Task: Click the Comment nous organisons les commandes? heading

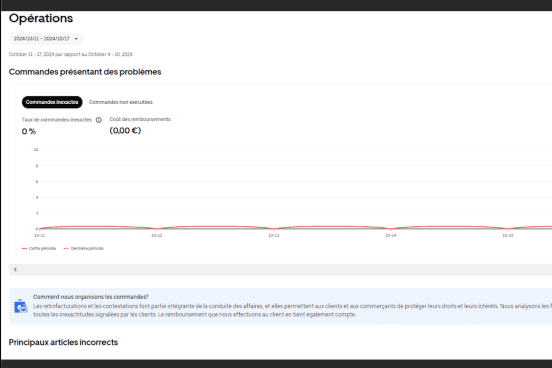Action: (x=91, y=297)
